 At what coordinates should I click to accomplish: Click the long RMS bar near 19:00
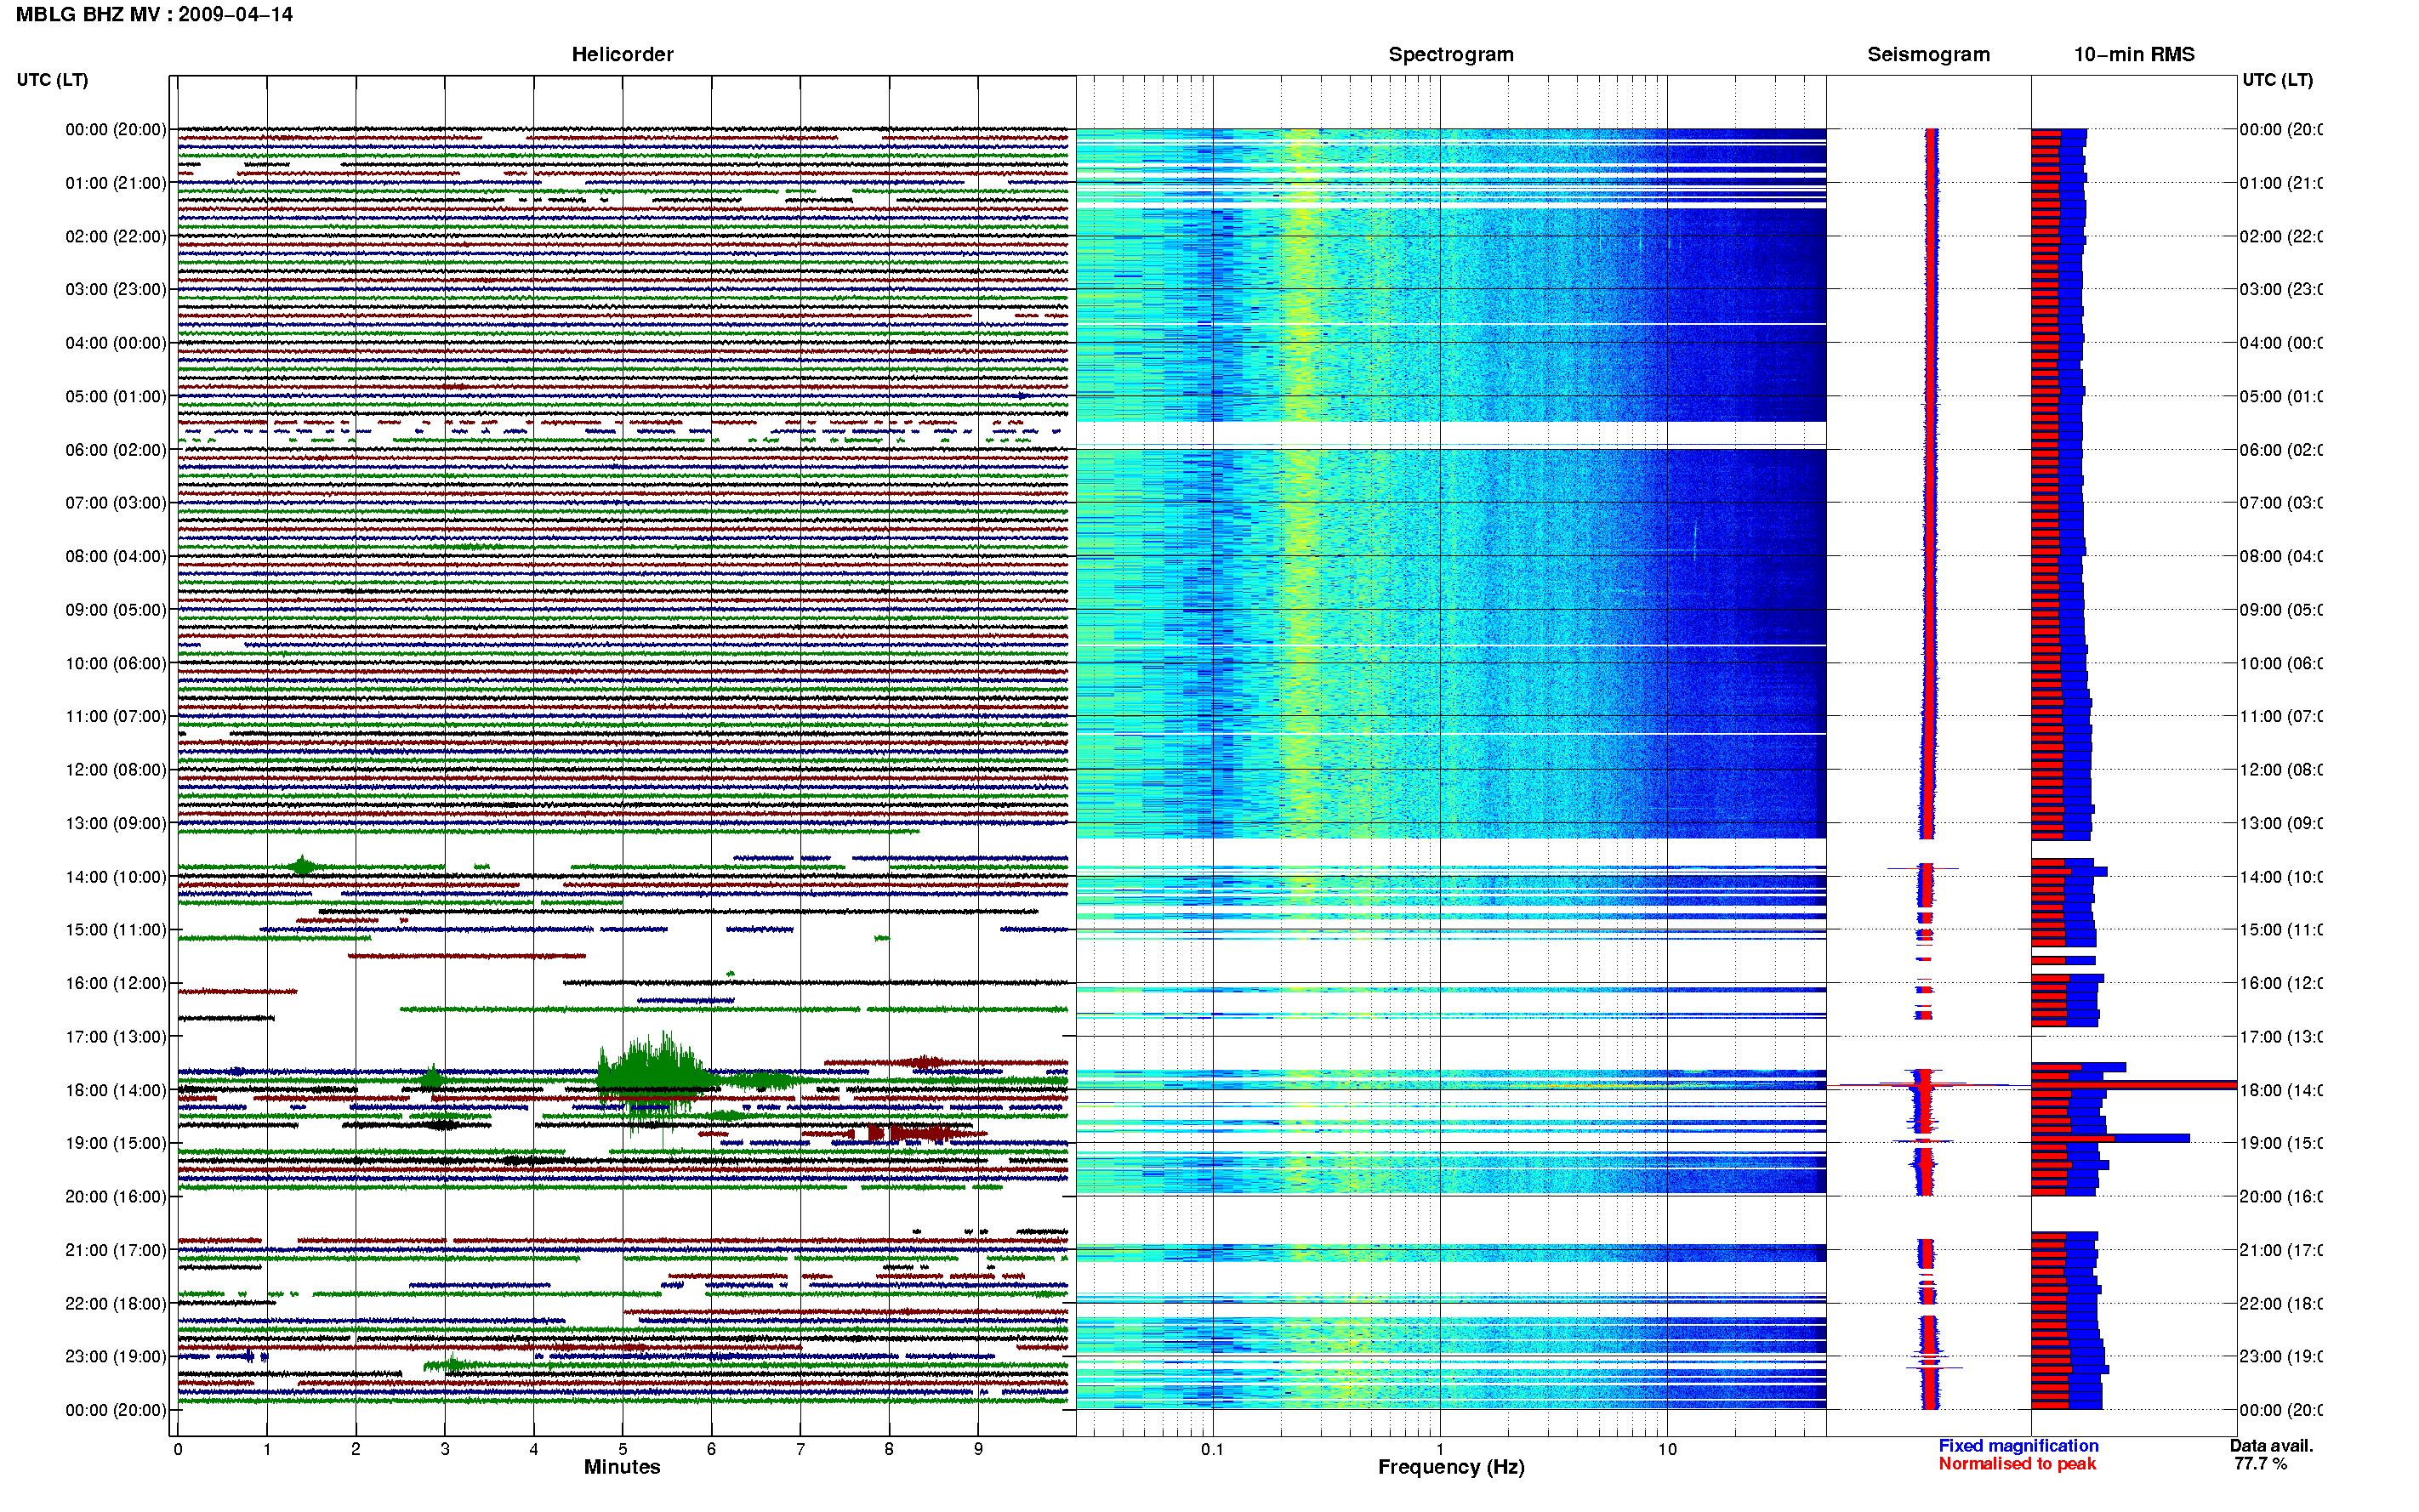2110,1138
